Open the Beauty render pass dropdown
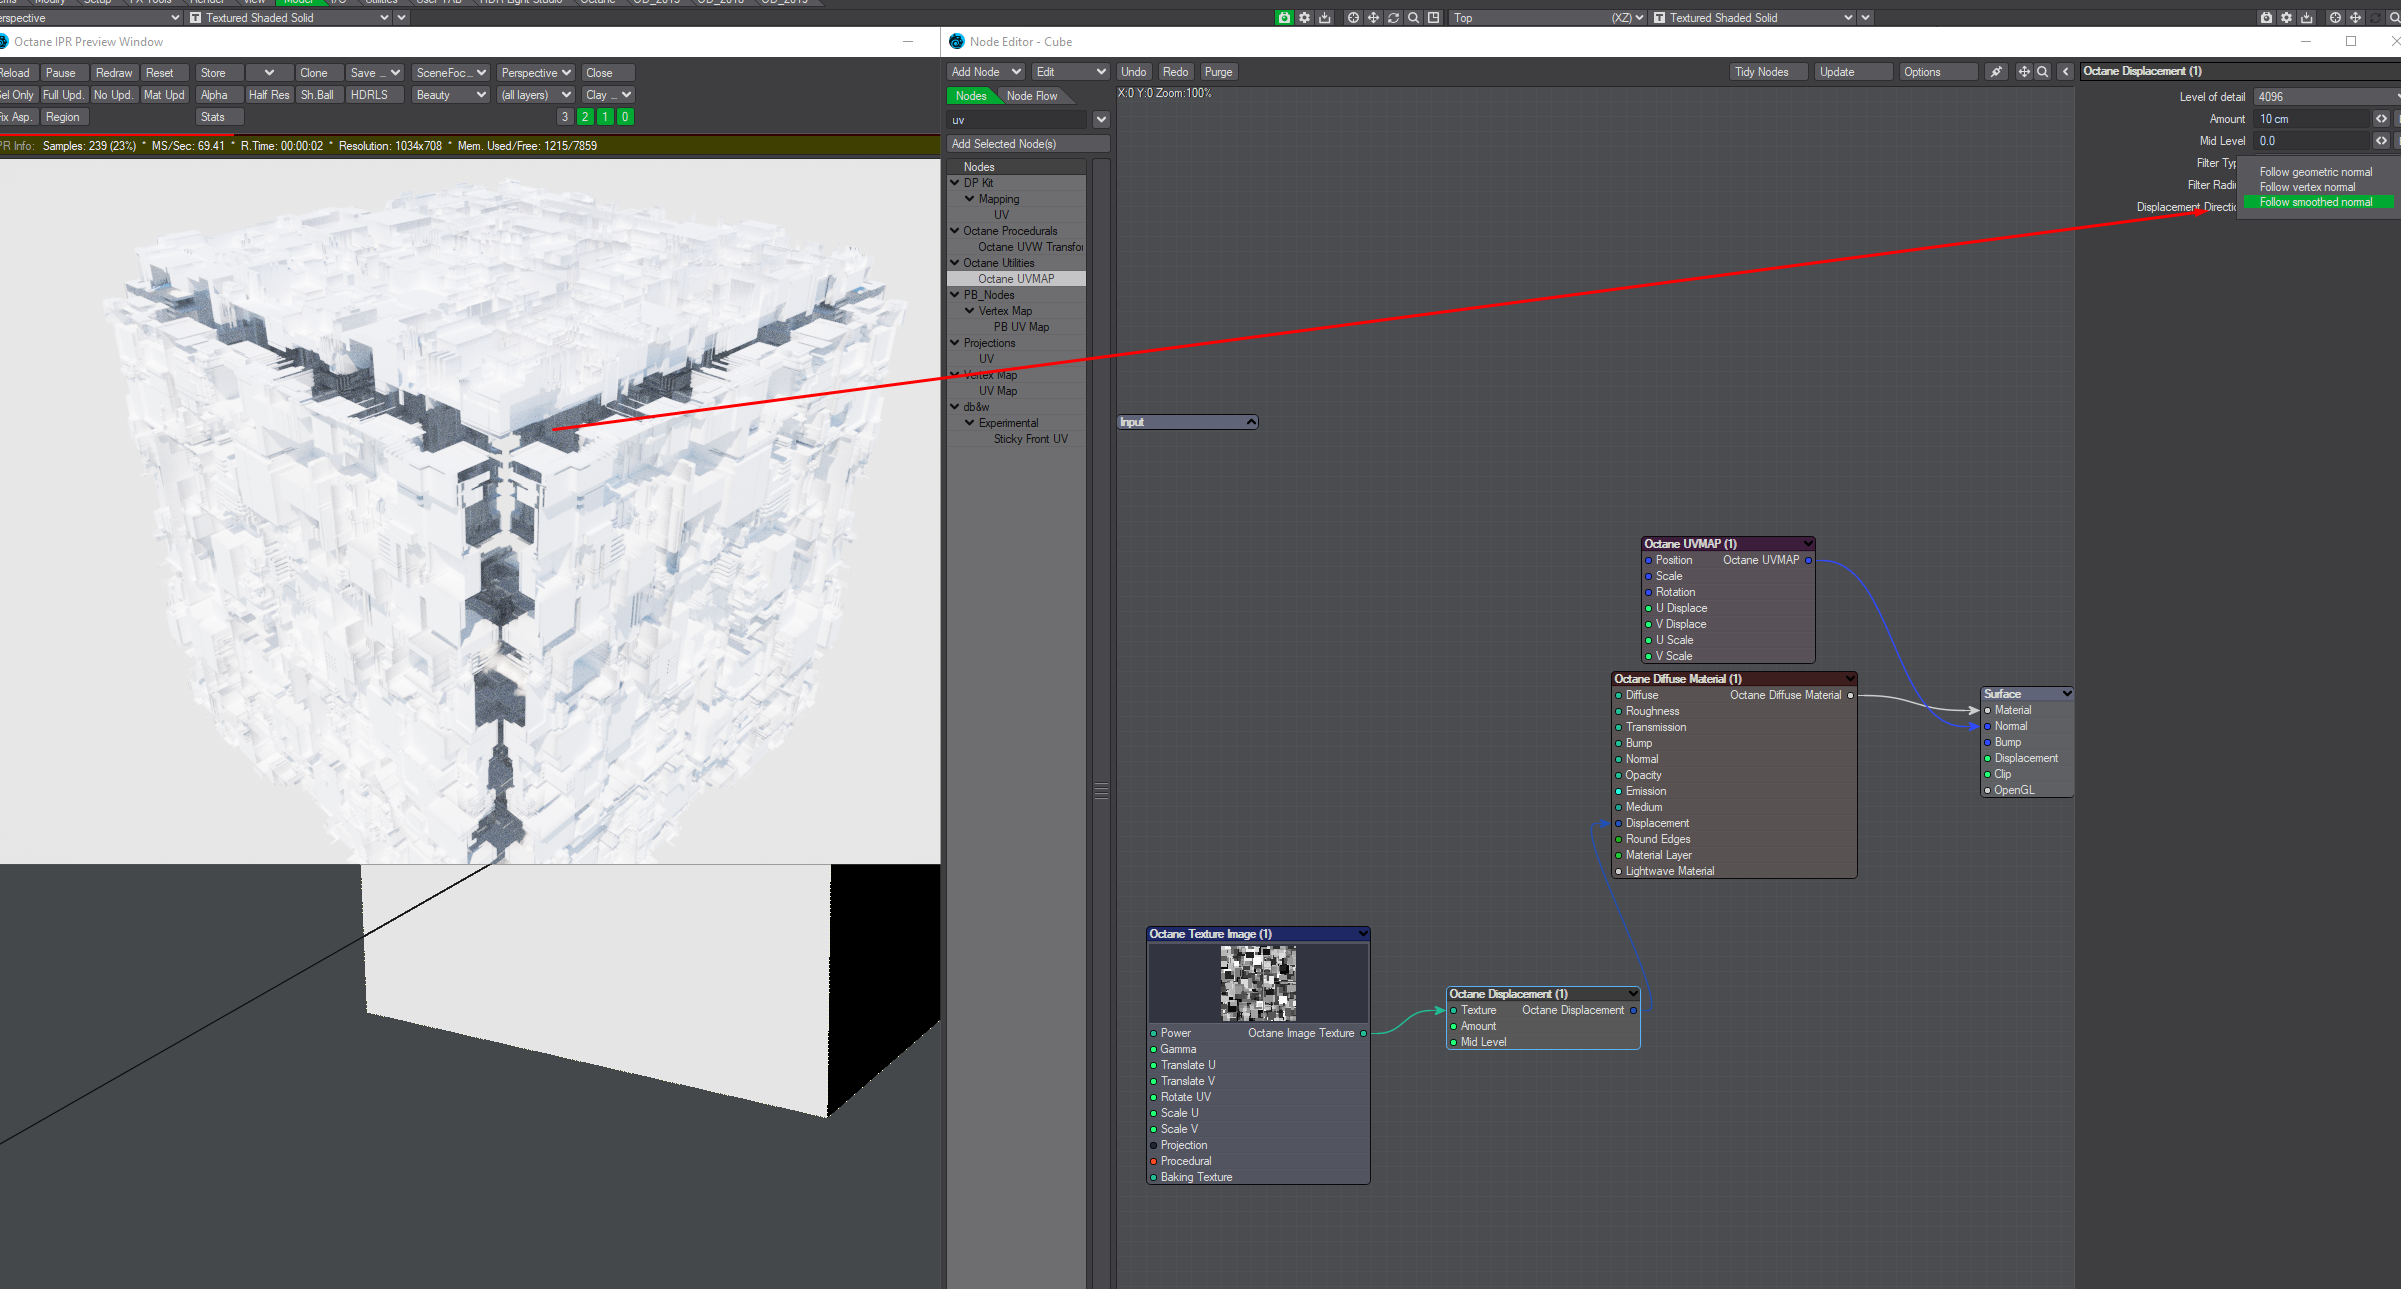Screen dimensions: 2401x1289 coord(450,95)
